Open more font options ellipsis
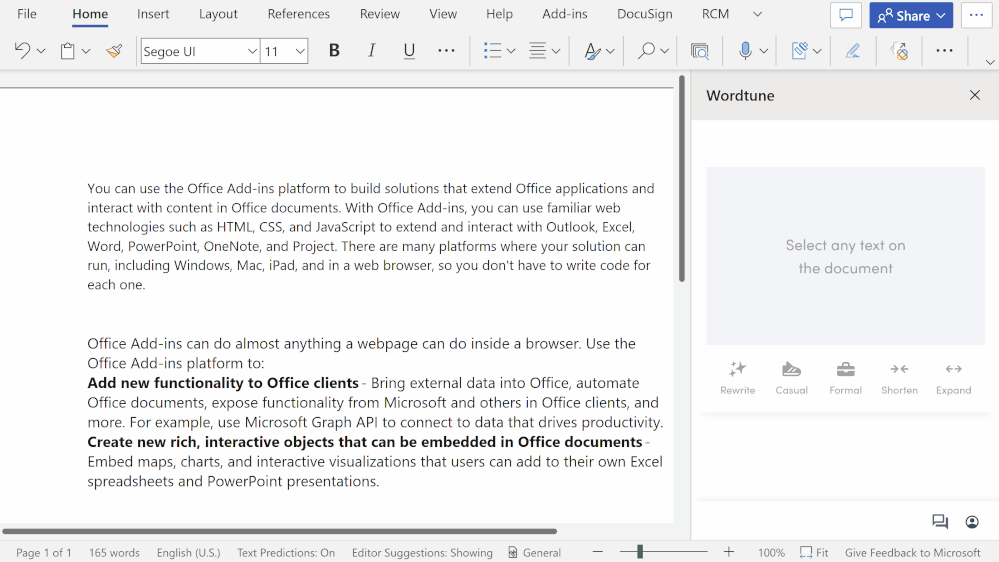Viewport: 999px width, 562px height. tap(446, 51)
